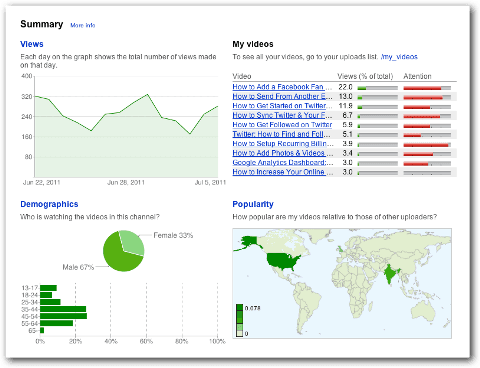Screen dimensions: 480x368
Task: Open the Popularity section heading link
Action: [253, 204]
